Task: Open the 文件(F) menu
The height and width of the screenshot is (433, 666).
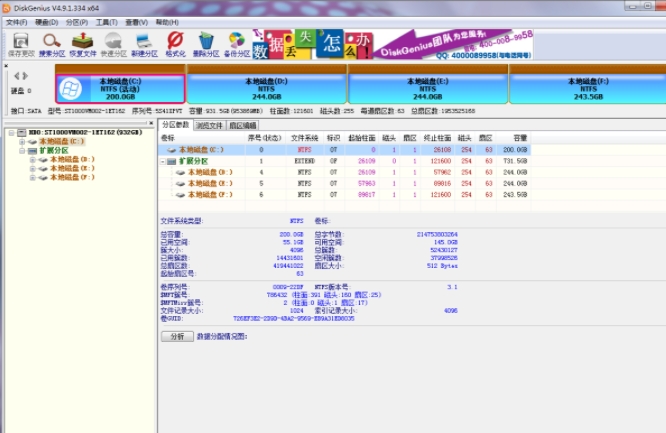Action: pos(16,21)
